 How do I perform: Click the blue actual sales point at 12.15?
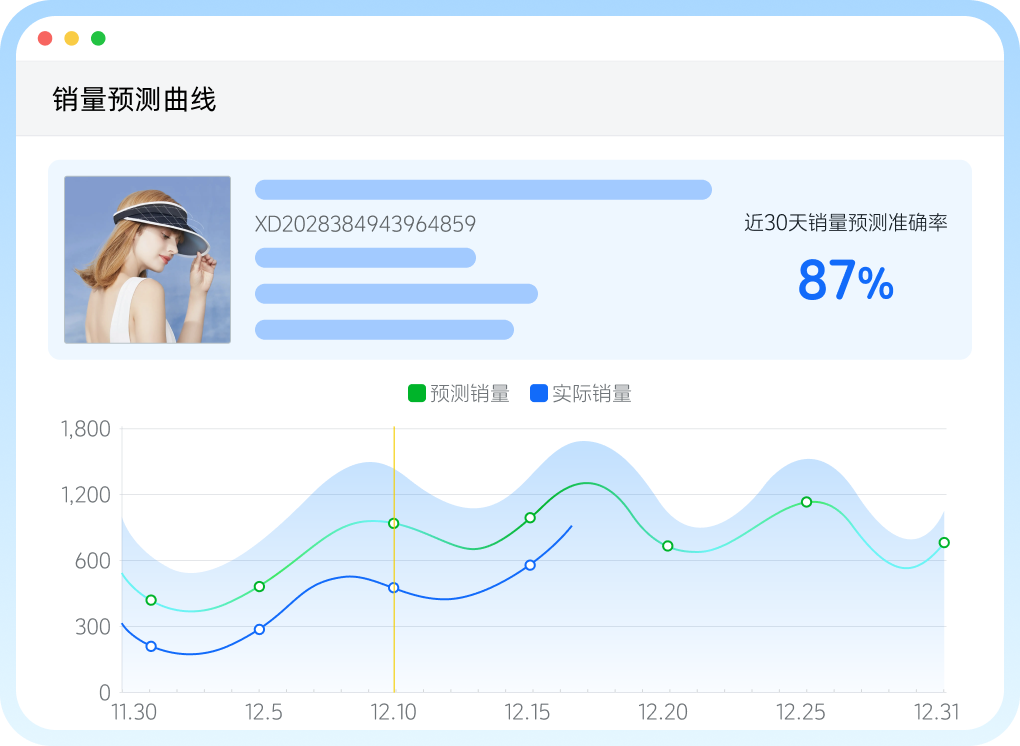click(530, 565)
